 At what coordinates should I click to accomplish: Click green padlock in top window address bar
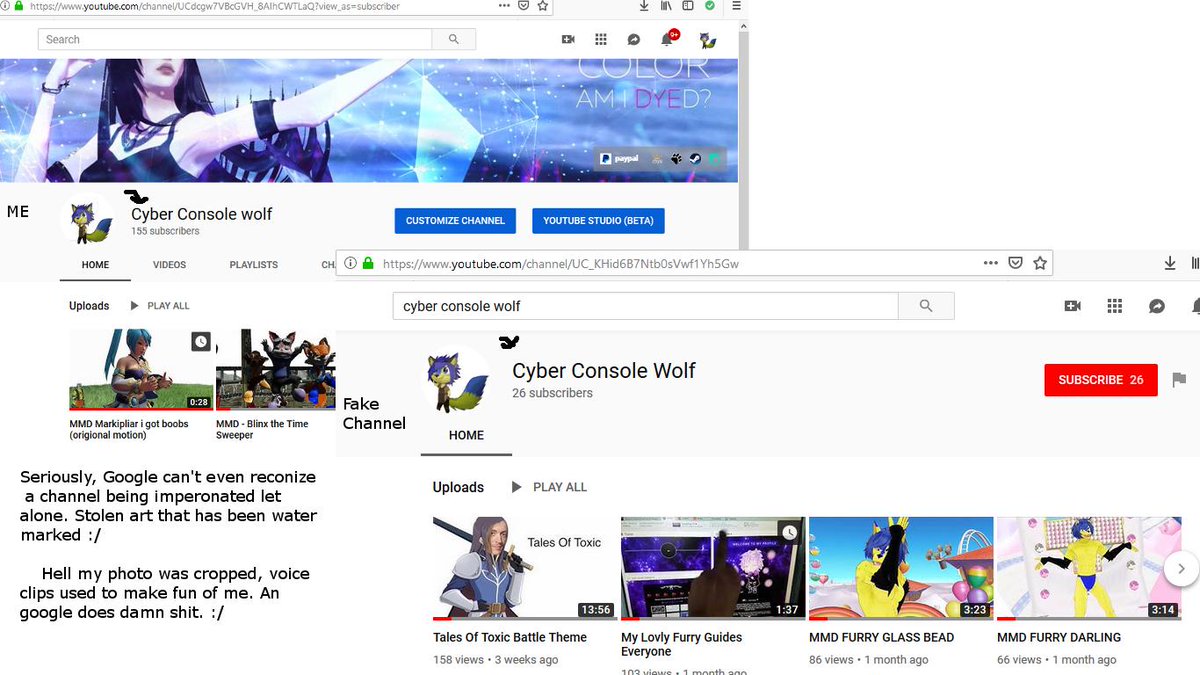pyautogui.click(x=19, y=5)
